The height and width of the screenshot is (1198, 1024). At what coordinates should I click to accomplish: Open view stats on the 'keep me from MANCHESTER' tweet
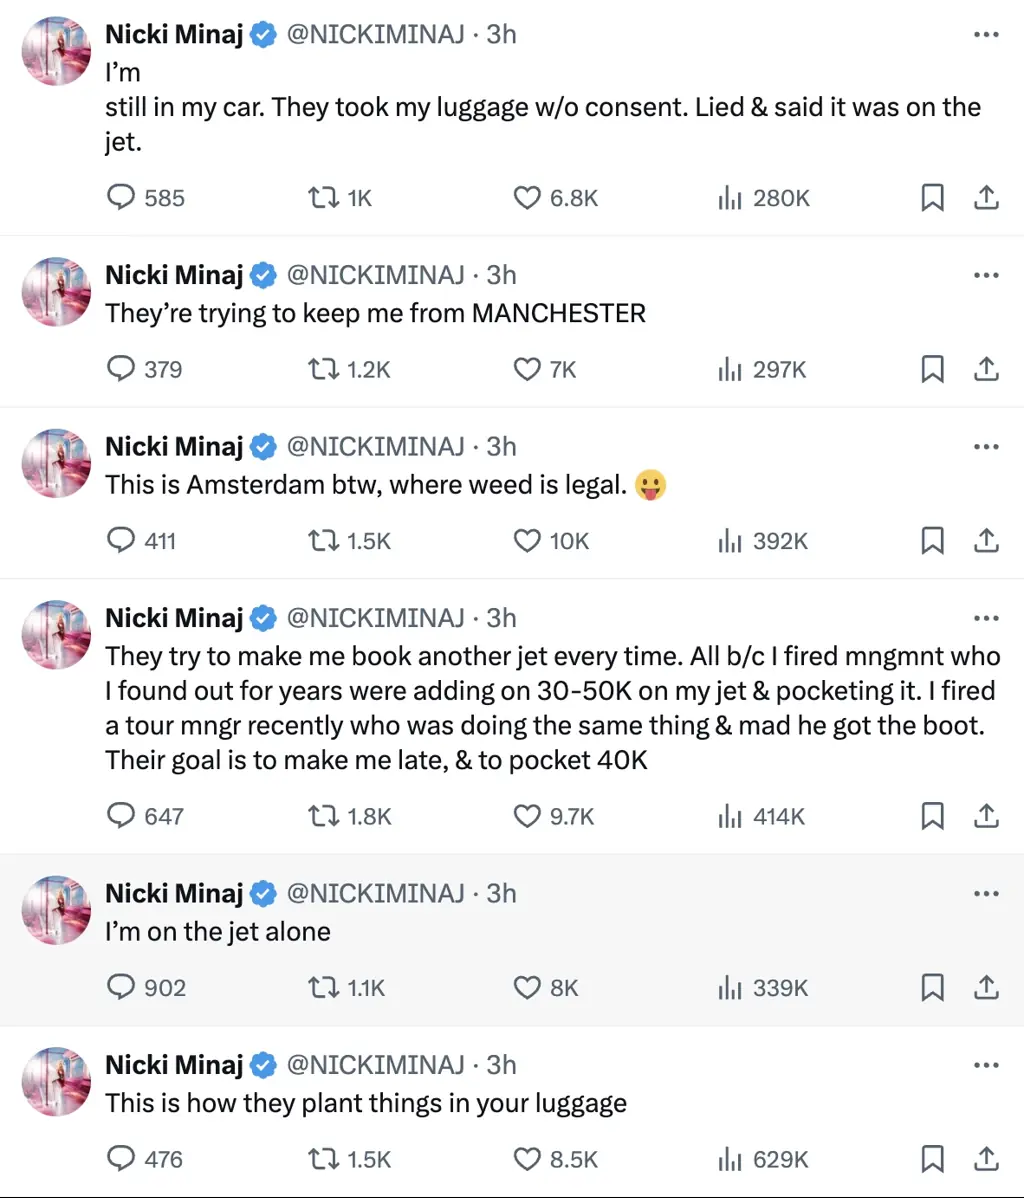(730, 370)
